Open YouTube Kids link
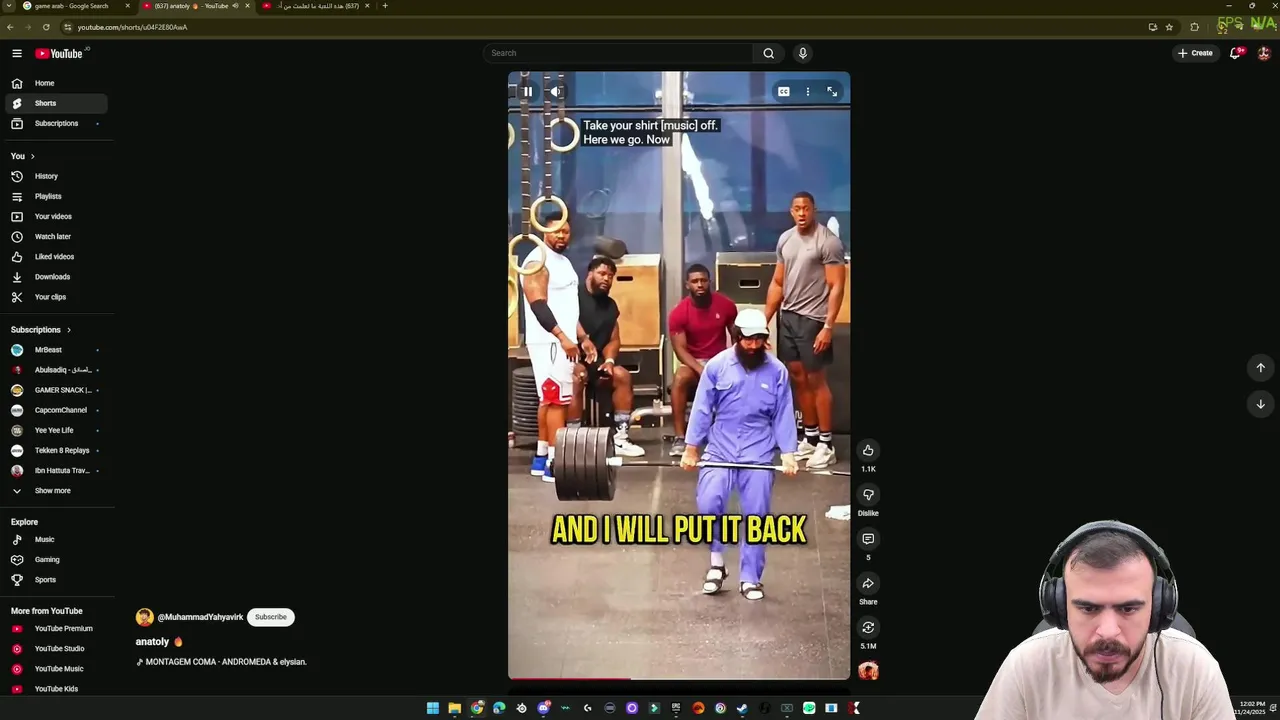 click(x=55, y=689)
